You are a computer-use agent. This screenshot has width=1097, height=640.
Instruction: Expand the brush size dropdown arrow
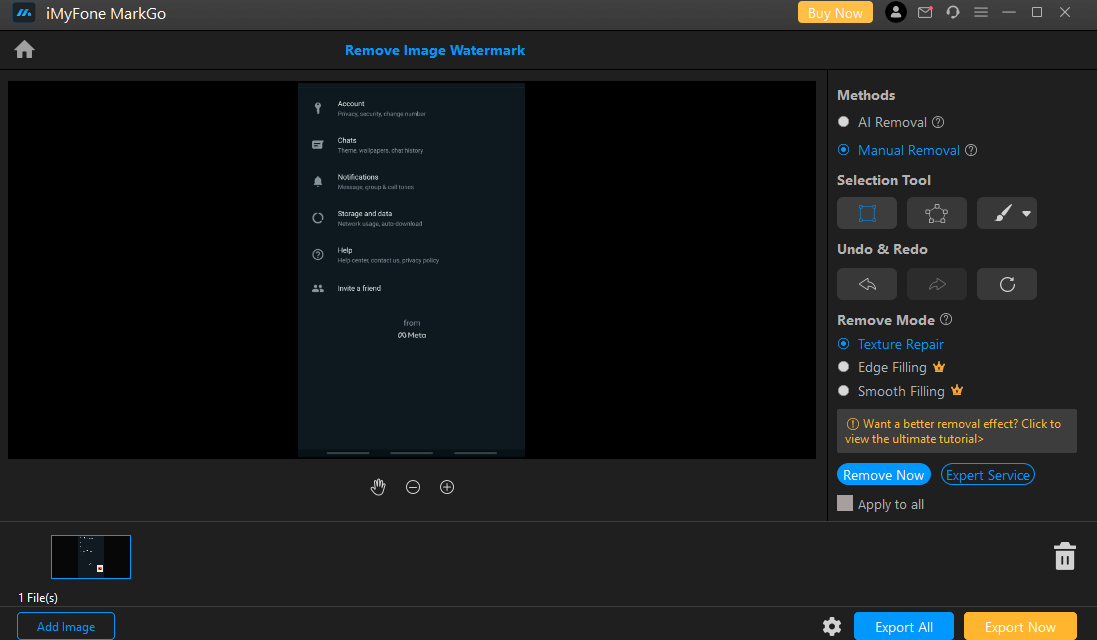[x=1026, y=214]
